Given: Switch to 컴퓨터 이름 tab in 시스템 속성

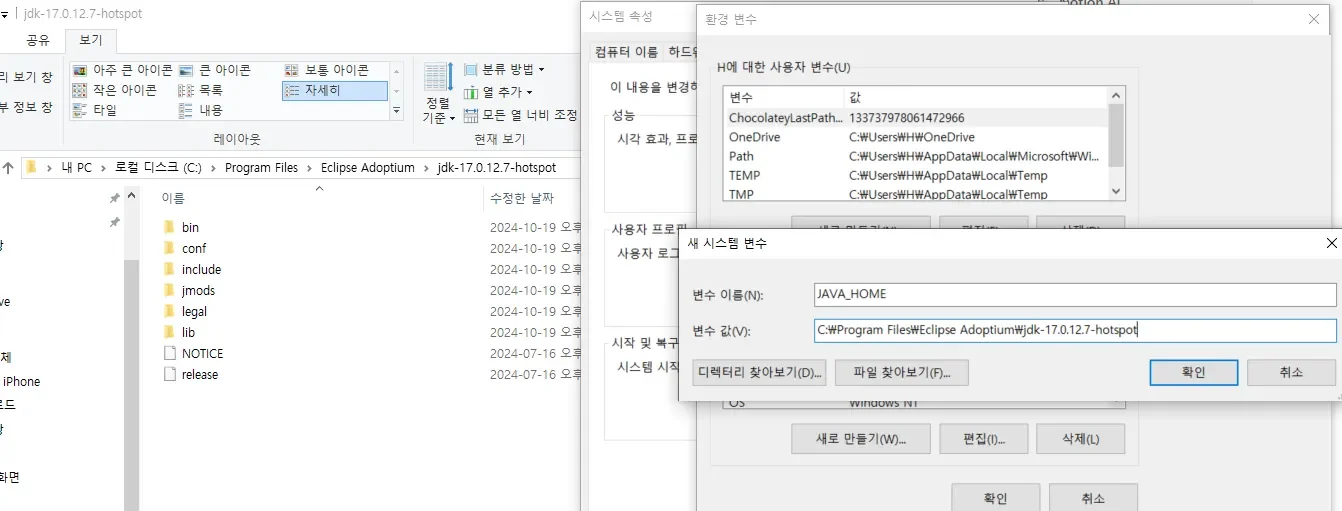Looking at the screenshot, I should [x=626, y=52].
